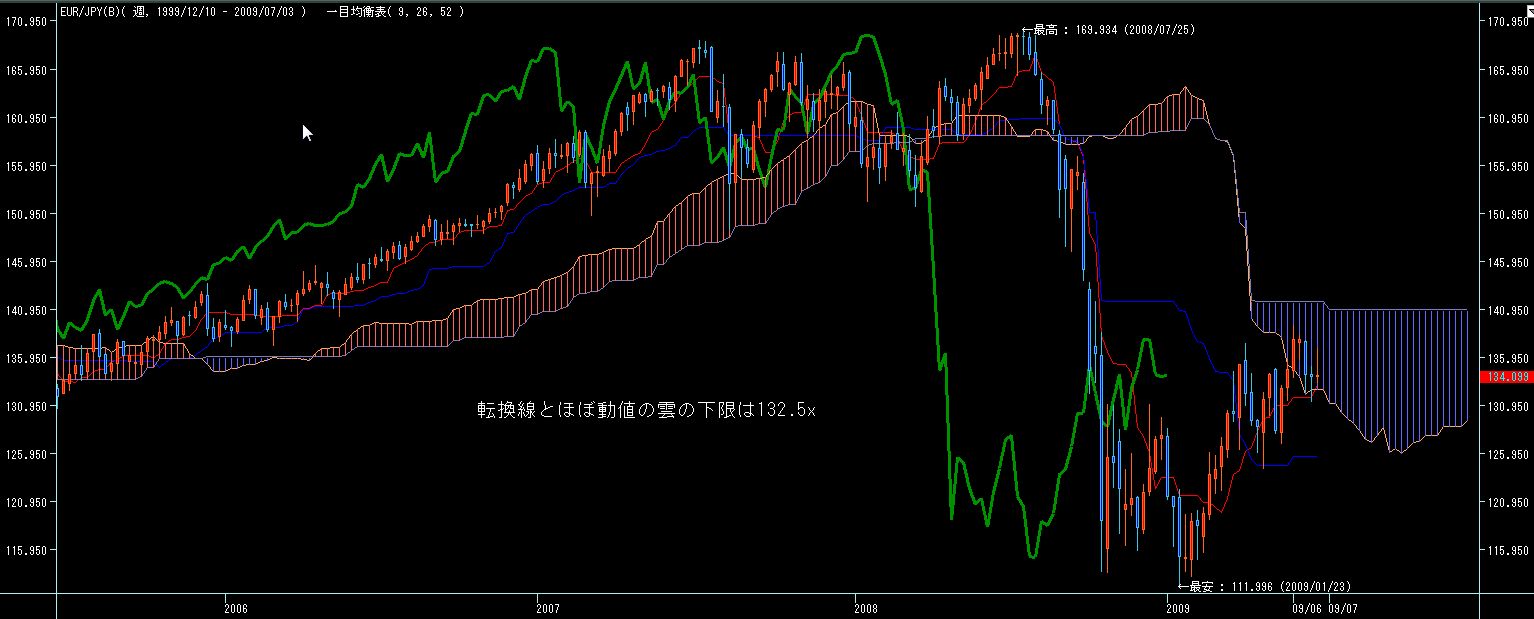Click the 2007 year marker on time axis
Image resolution: width=1534 pixels, height=619 pixels.
pos(546,607)
